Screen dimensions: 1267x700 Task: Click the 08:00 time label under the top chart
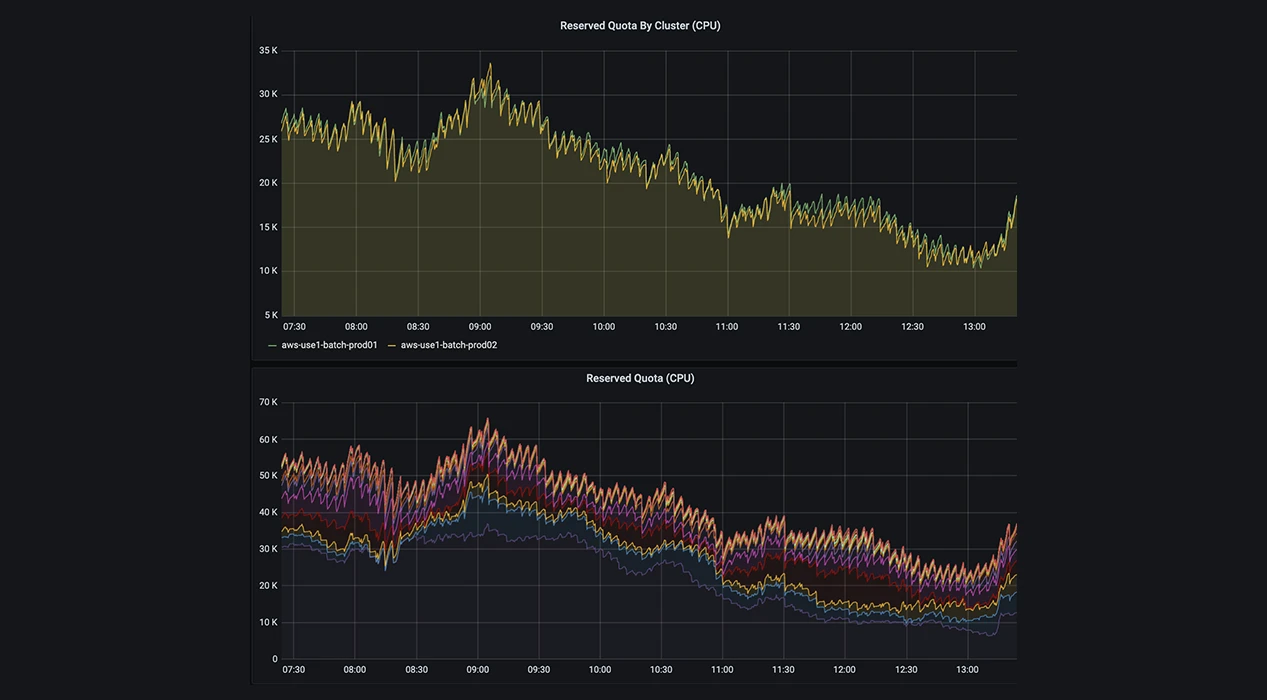(356, 327)
